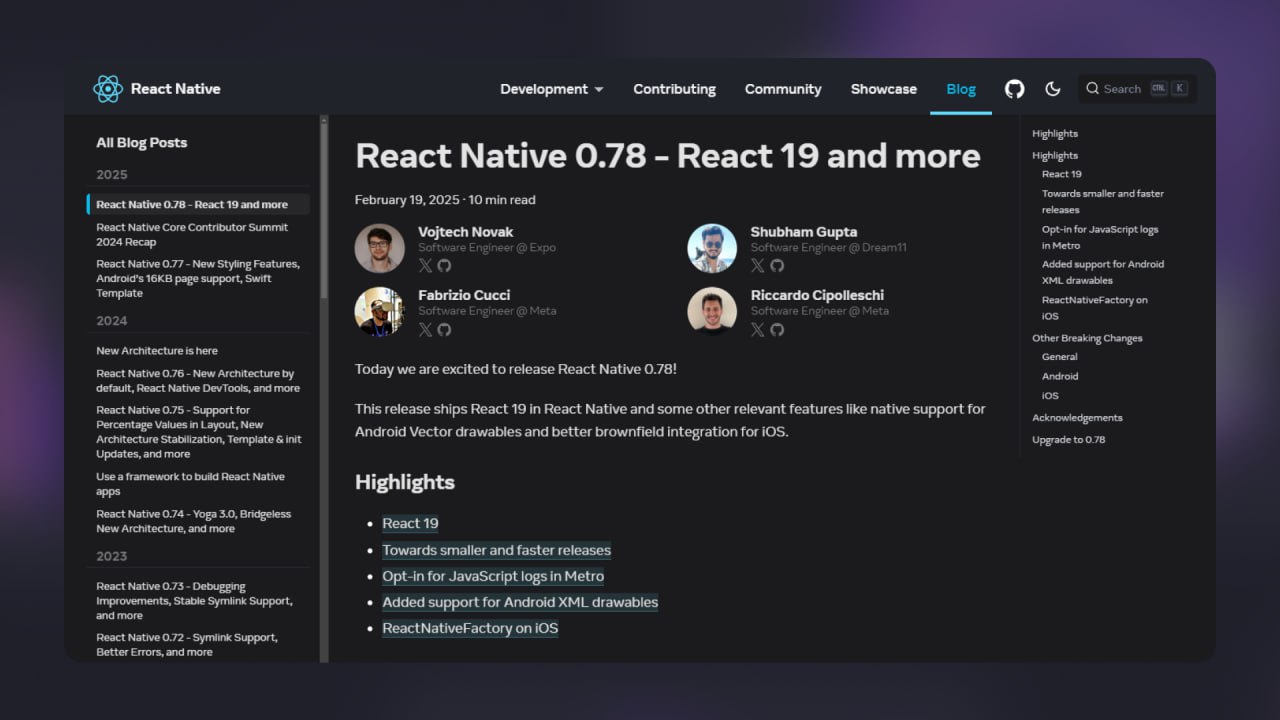Click the React Native atom logo
This screenshot has height=720, width=1280.
108,89
